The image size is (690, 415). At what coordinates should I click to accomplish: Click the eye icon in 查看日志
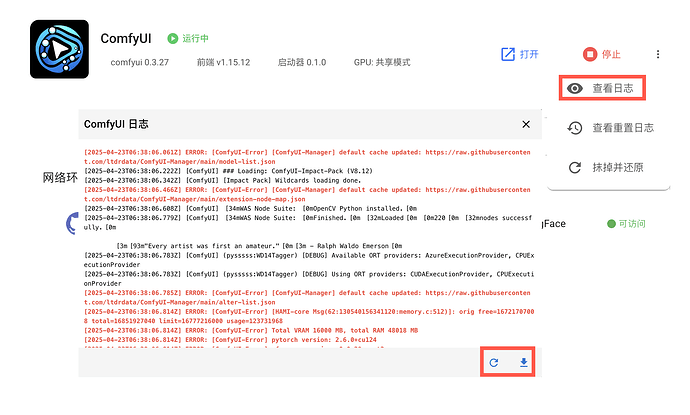575,88
